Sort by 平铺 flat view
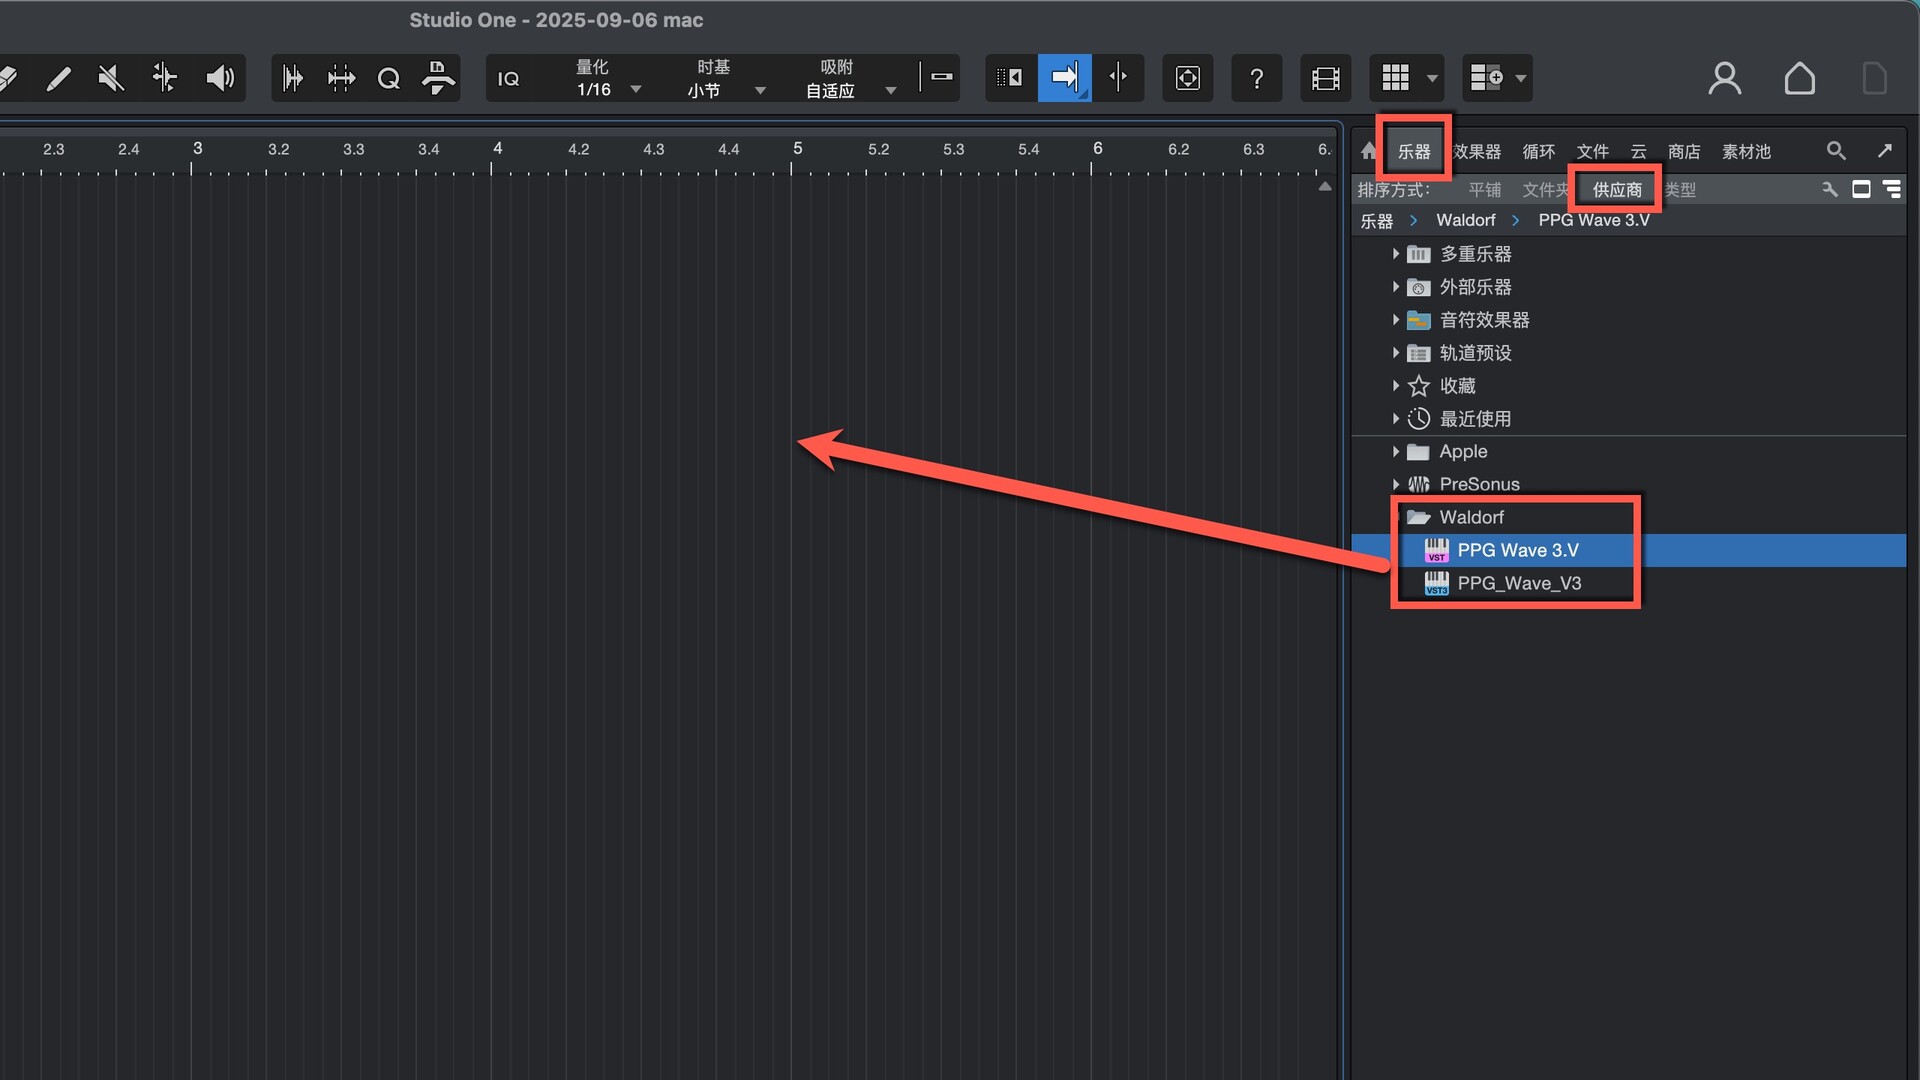This screenshot has height=1080, width=1920. tap(1485, 190)
